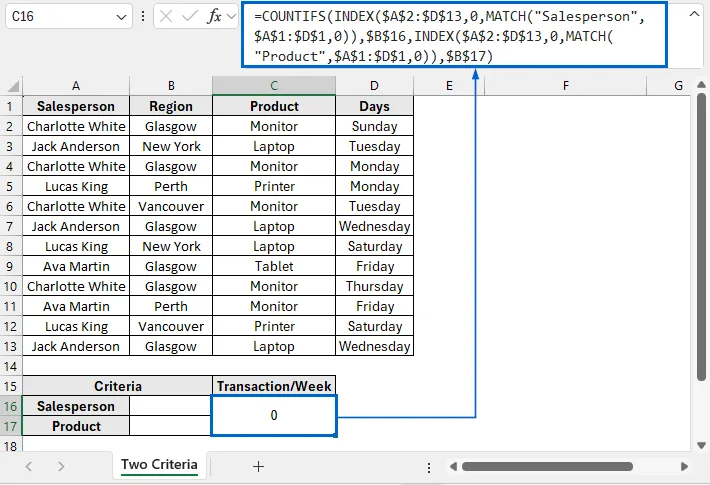Select row 14 header
Screen dimensions: 710x485
tap(10, 366)
